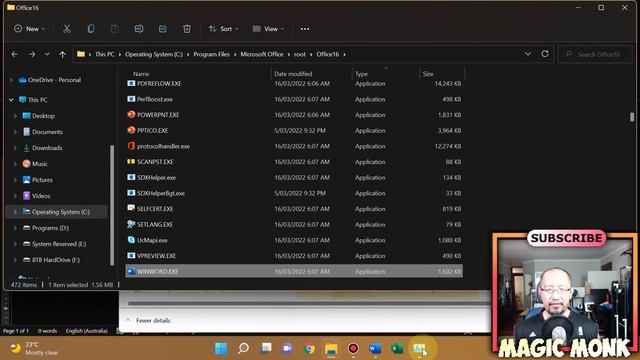Open File Explorer taskbar icon

click(x=331, y=349)
